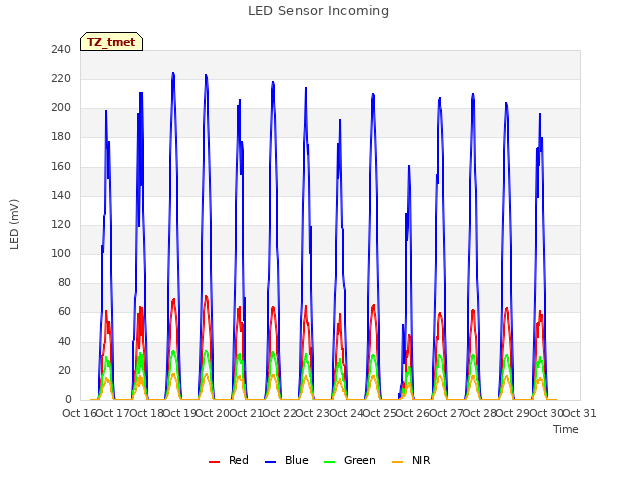The image size is (640, 480).
Task: Click the NIR legend color swatch
Action: coord(397,462)
